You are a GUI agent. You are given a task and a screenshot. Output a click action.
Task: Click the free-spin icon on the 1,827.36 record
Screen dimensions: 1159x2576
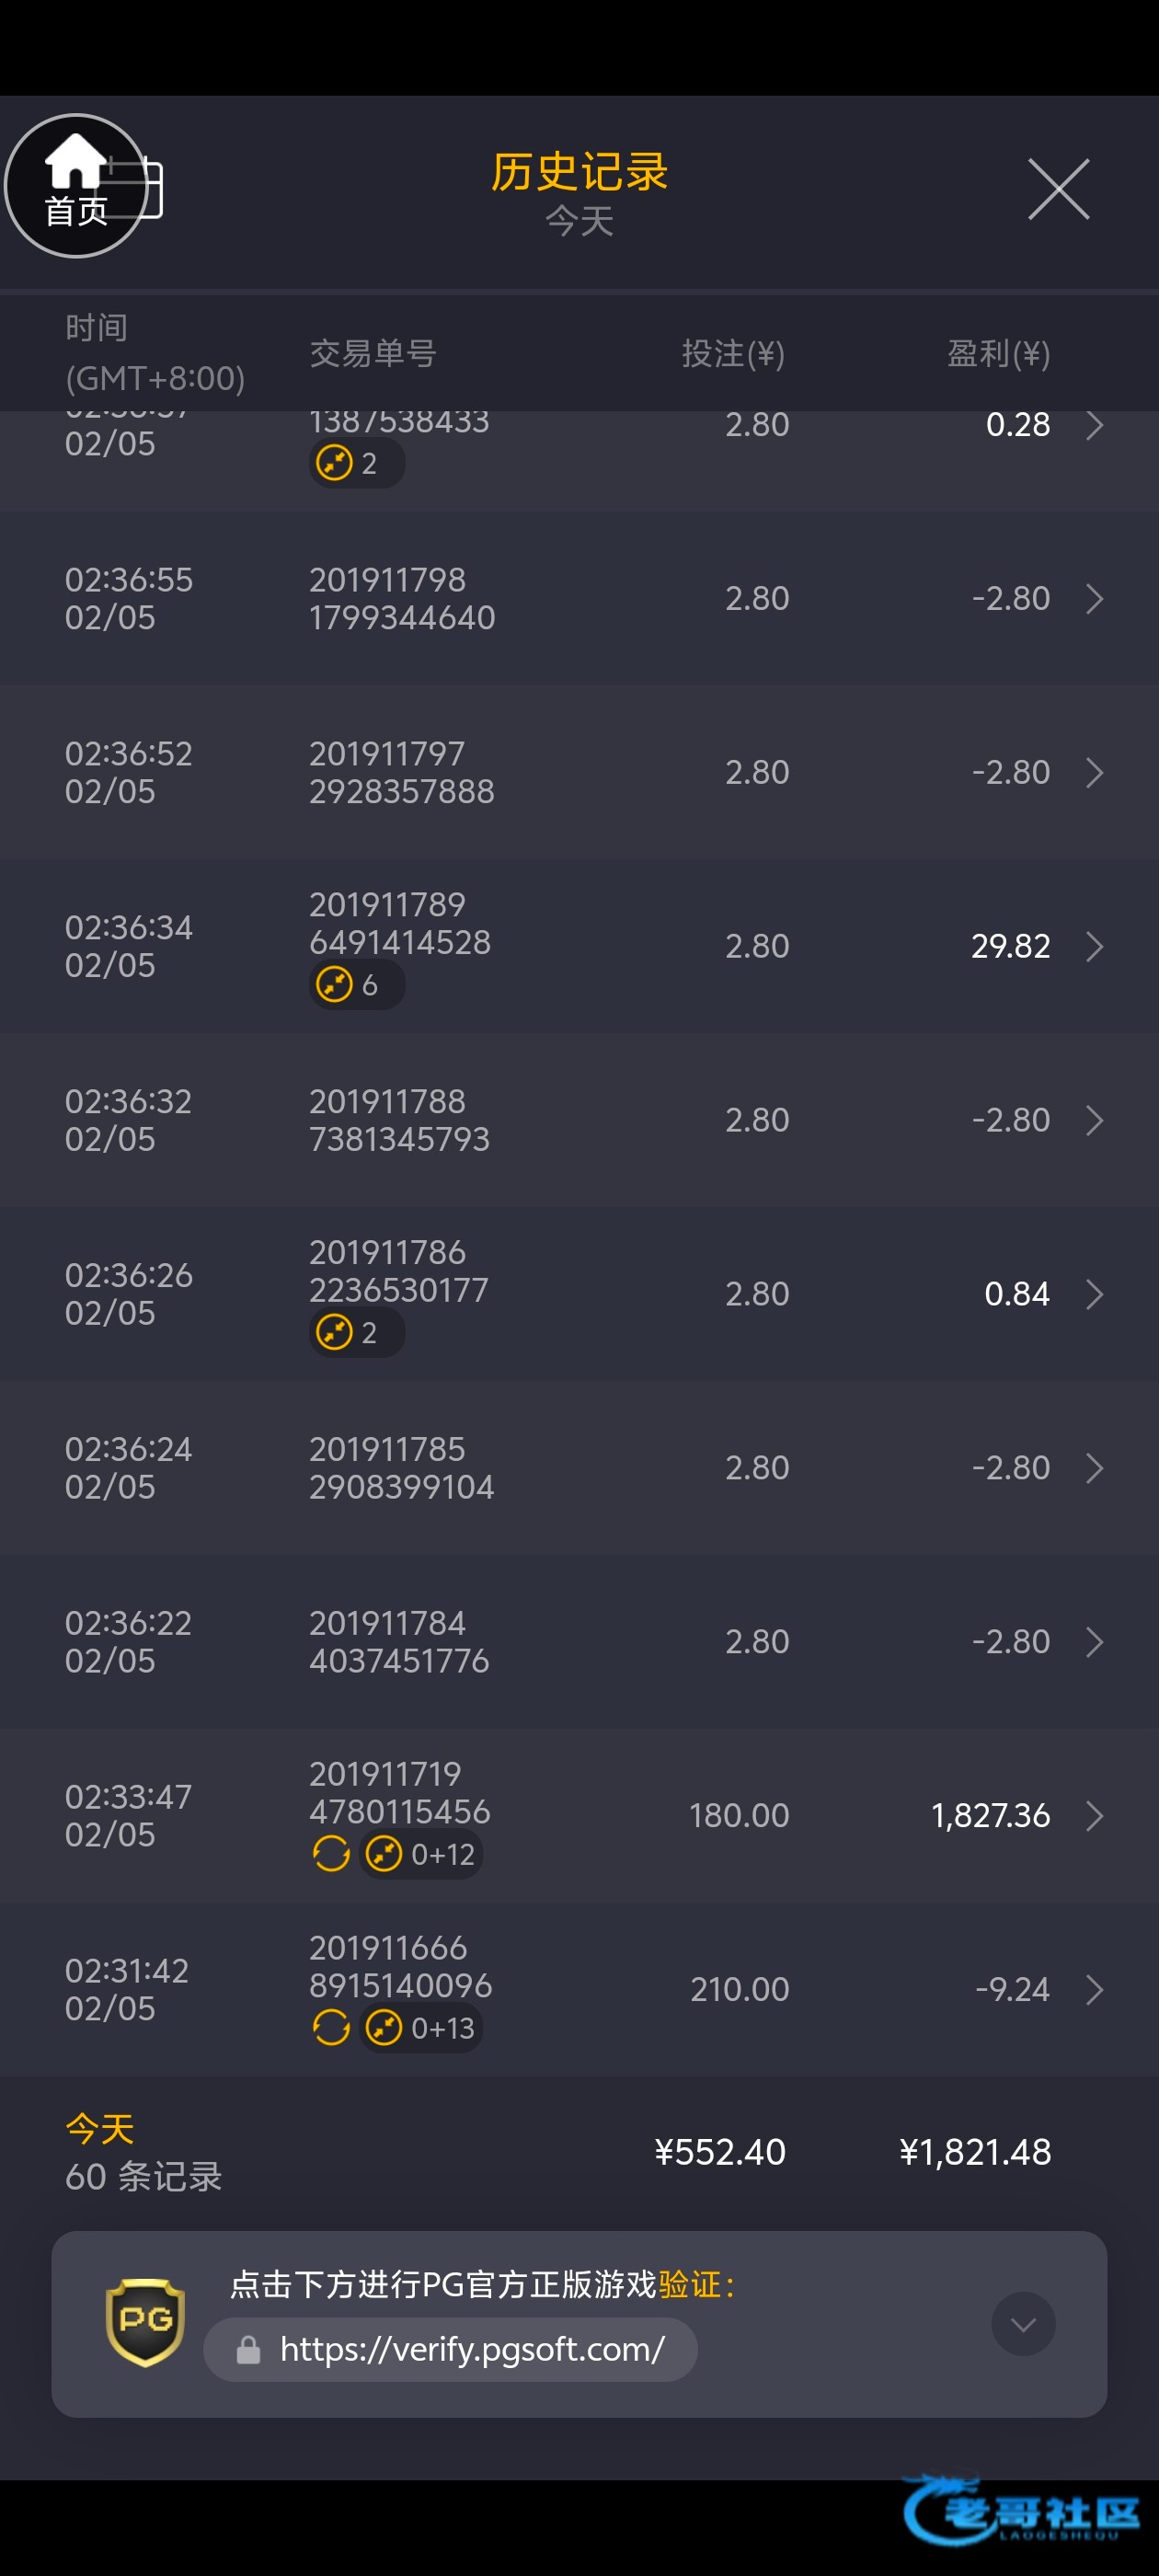point(331,1854)
